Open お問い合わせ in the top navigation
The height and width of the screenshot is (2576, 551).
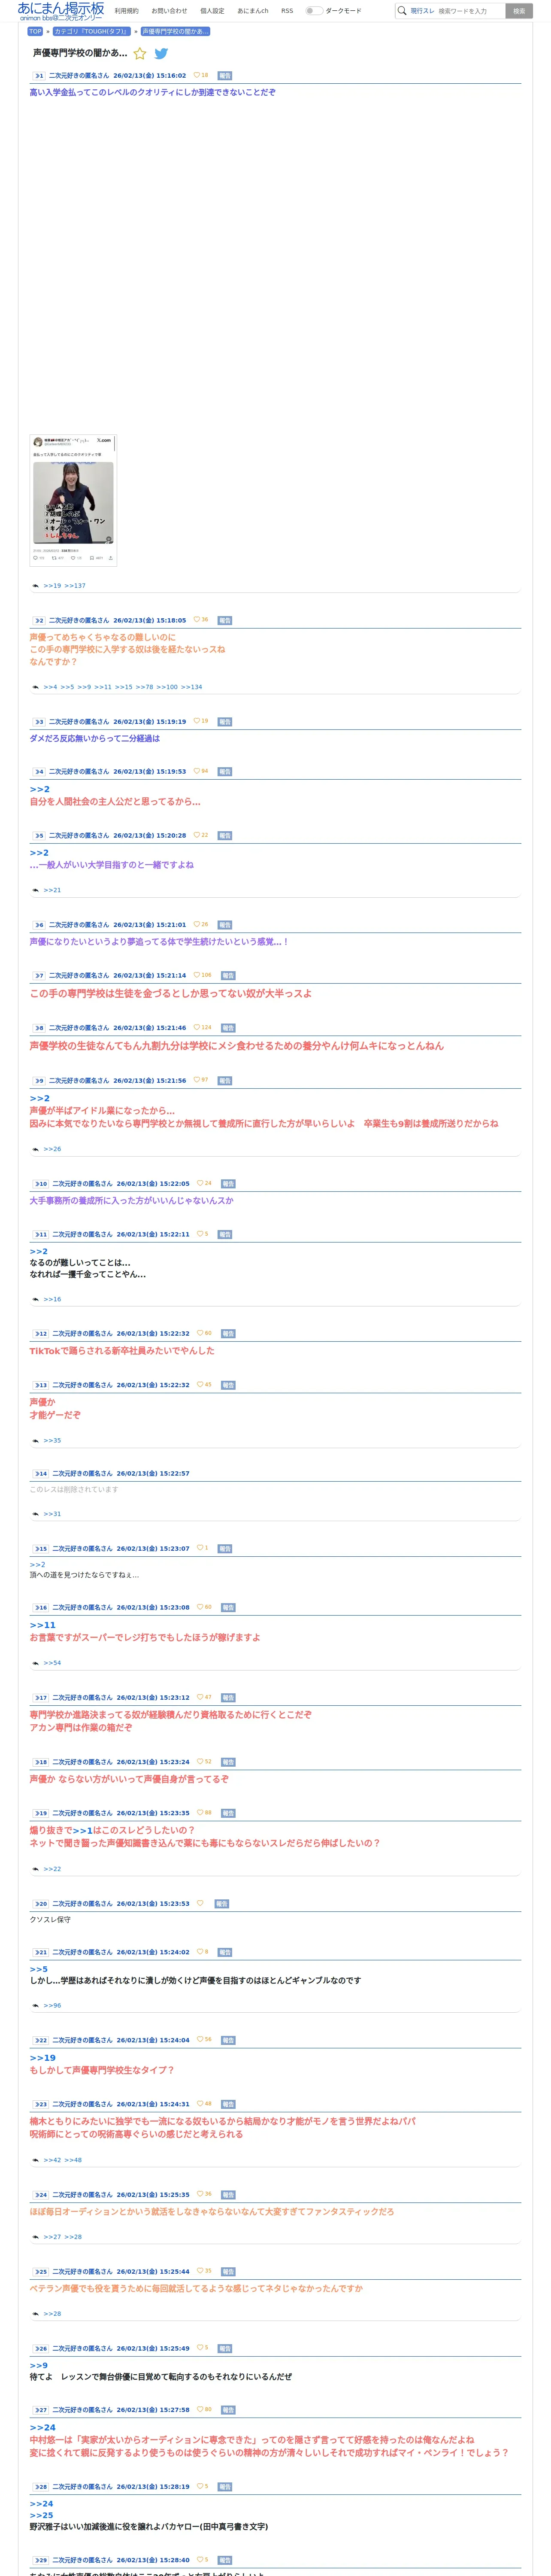tap(169, 11)
